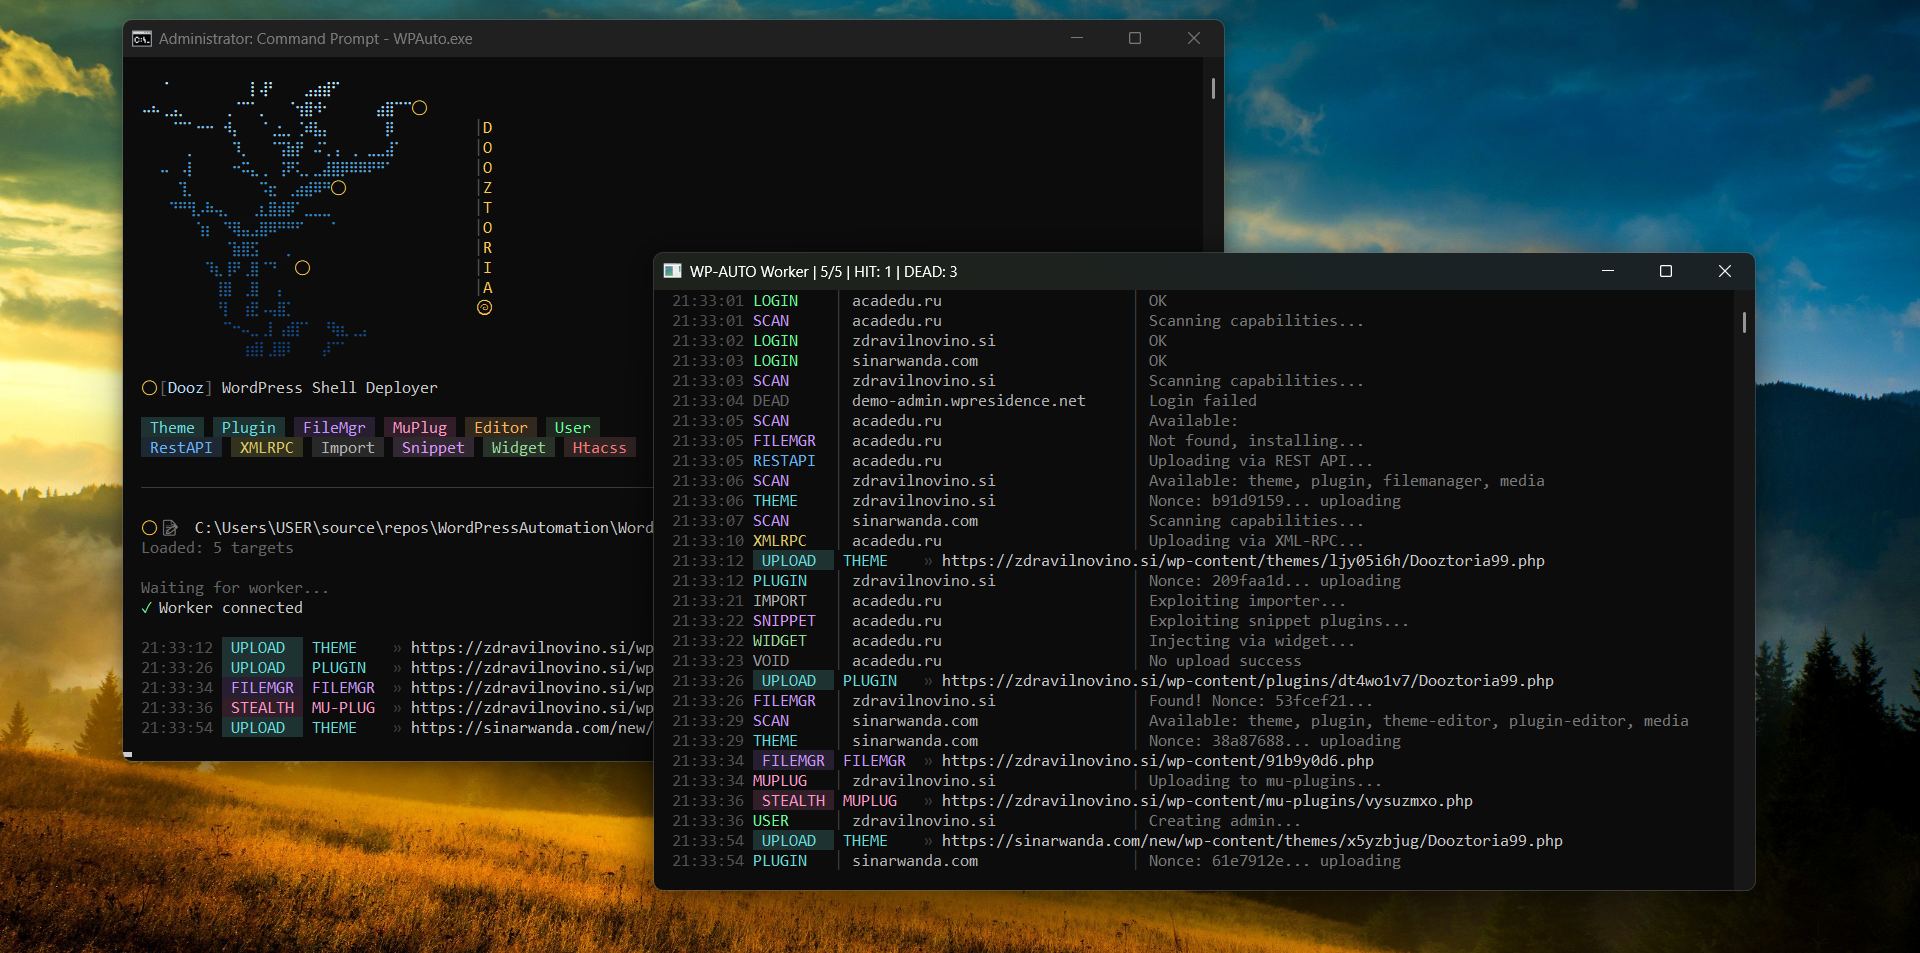Select the Snippet module tag
The image size is (1920, 953).
(x=432, y=448)
